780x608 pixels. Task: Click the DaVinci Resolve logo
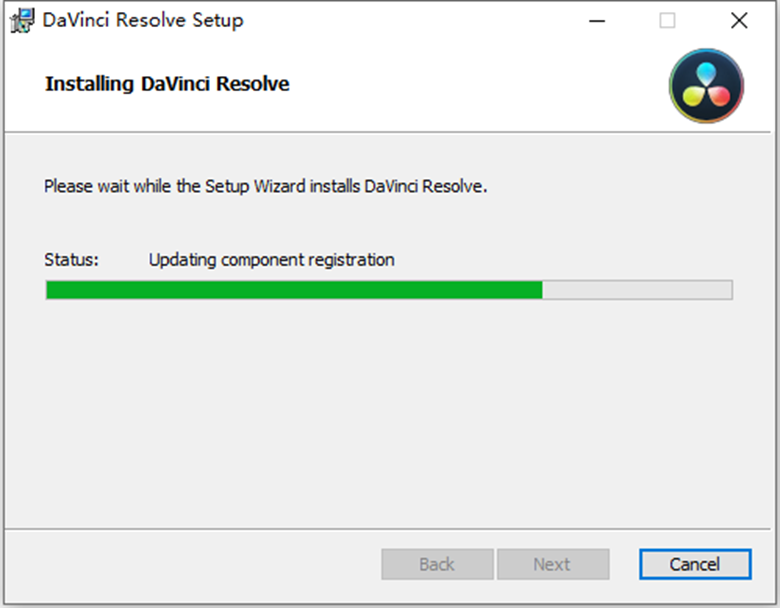(x=706, y=86)
